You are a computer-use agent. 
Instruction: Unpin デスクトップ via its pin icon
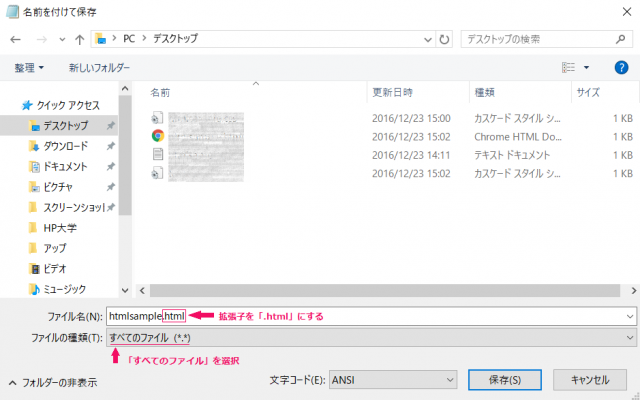(111, 126)
